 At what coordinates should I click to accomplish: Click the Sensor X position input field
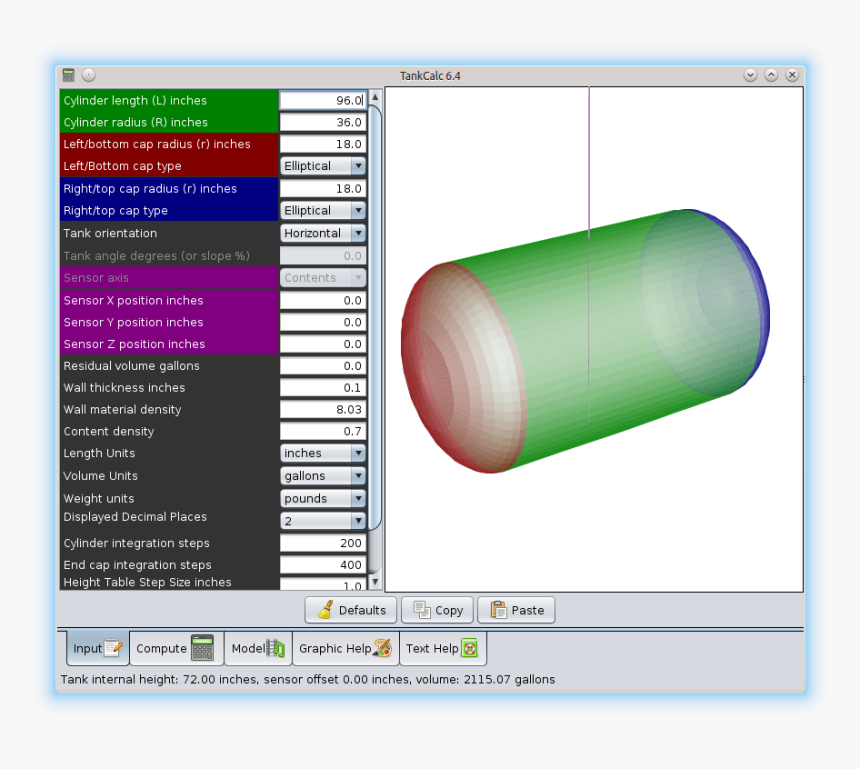(320, 300)
